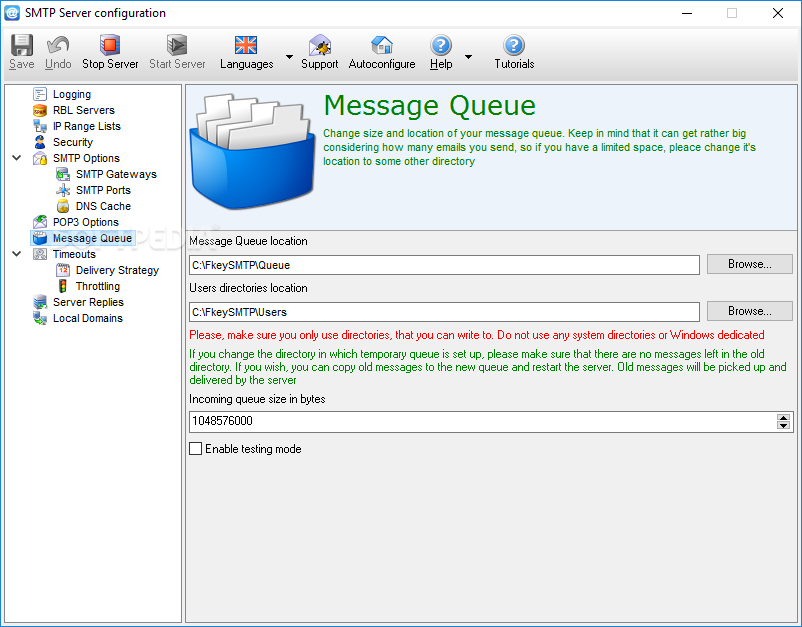The width and height of the screenshot is (802, 627).
Task: Click the SMTP Options envelope lock icon
Action: pos(40,158)
